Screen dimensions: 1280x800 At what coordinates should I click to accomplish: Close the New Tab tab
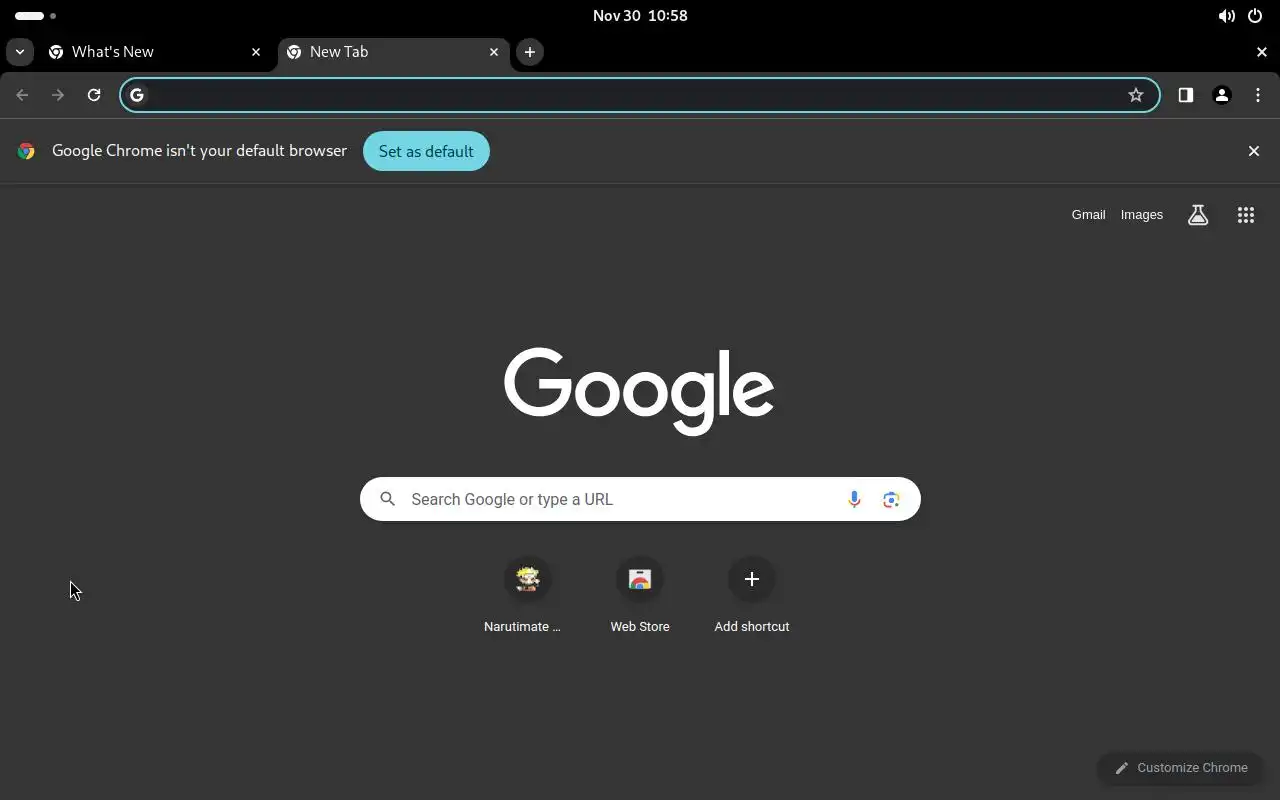point(494,52)
